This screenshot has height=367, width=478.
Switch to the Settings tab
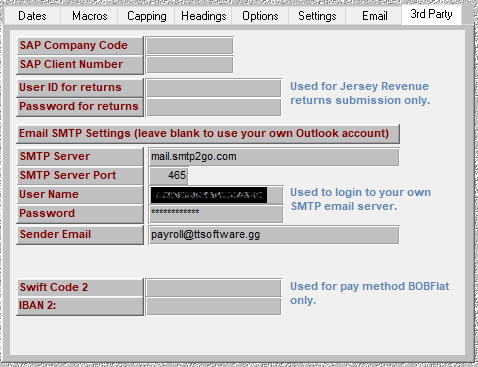(317, 16)
